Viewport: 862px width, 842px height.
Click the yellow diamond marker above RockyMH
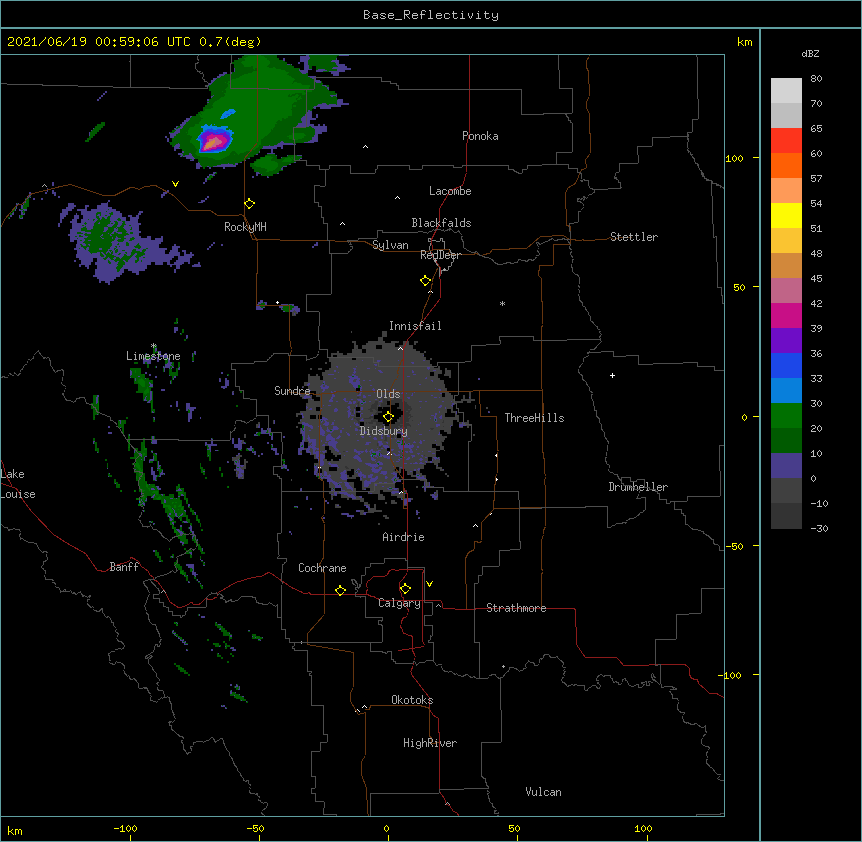(x=249, y=204)
